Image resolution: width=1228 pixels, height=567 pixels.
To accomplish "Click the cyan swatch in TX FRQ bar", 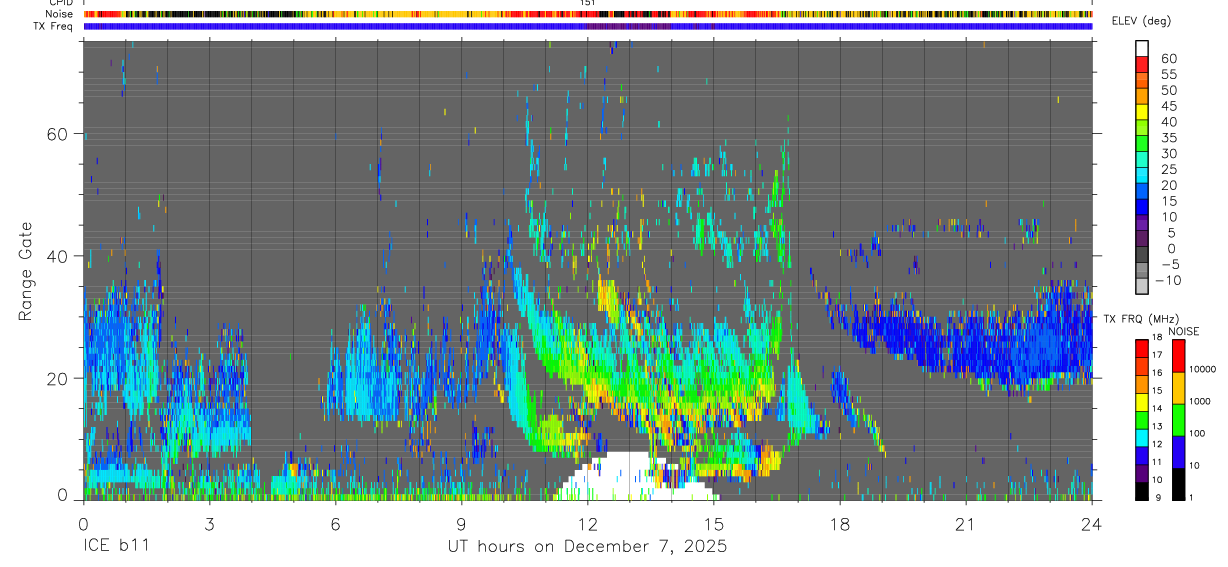I will (1142, 438).
